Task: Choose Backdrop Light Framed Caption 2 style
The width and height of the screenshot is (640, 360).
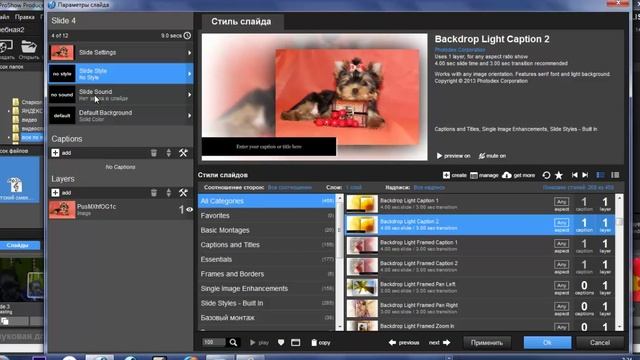Action: [480, 267]
